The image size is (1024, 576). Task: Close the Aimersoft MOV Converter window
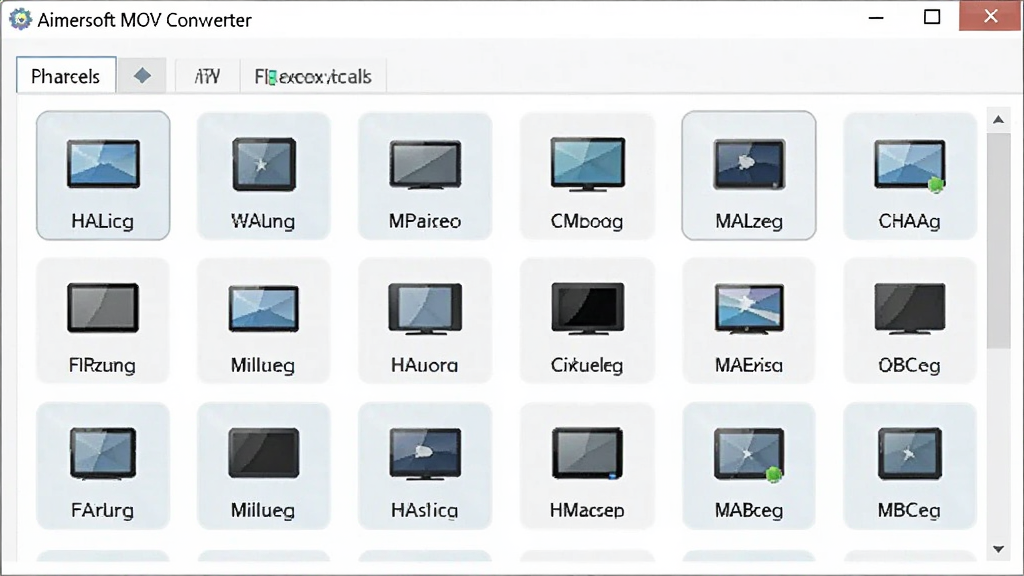991,16
